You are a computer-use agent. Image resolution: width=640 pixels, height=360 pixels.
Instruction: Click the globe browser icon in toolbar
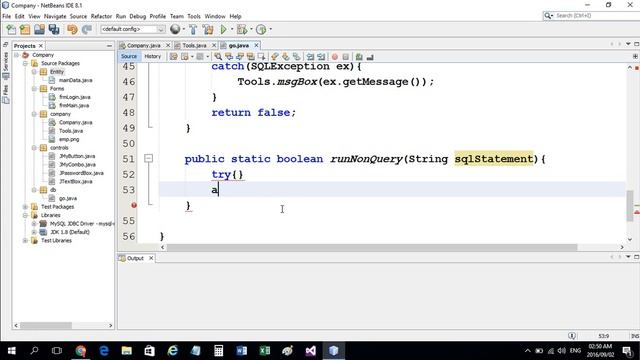175,29
